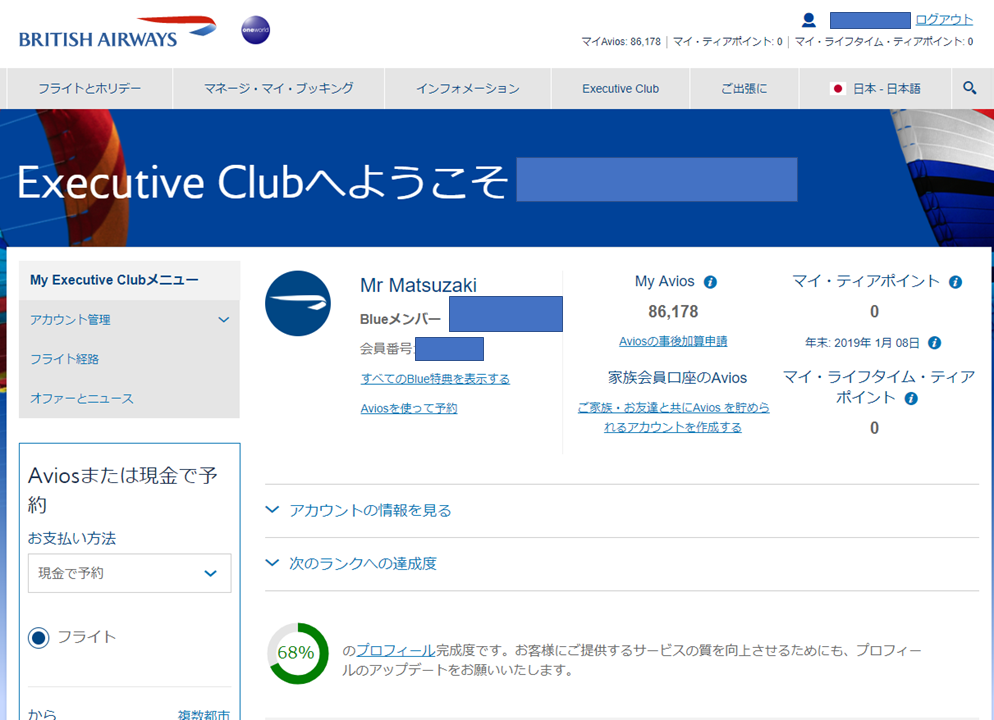Open the user profile icon
Screen dimensions: 994x720
[808, 20]
